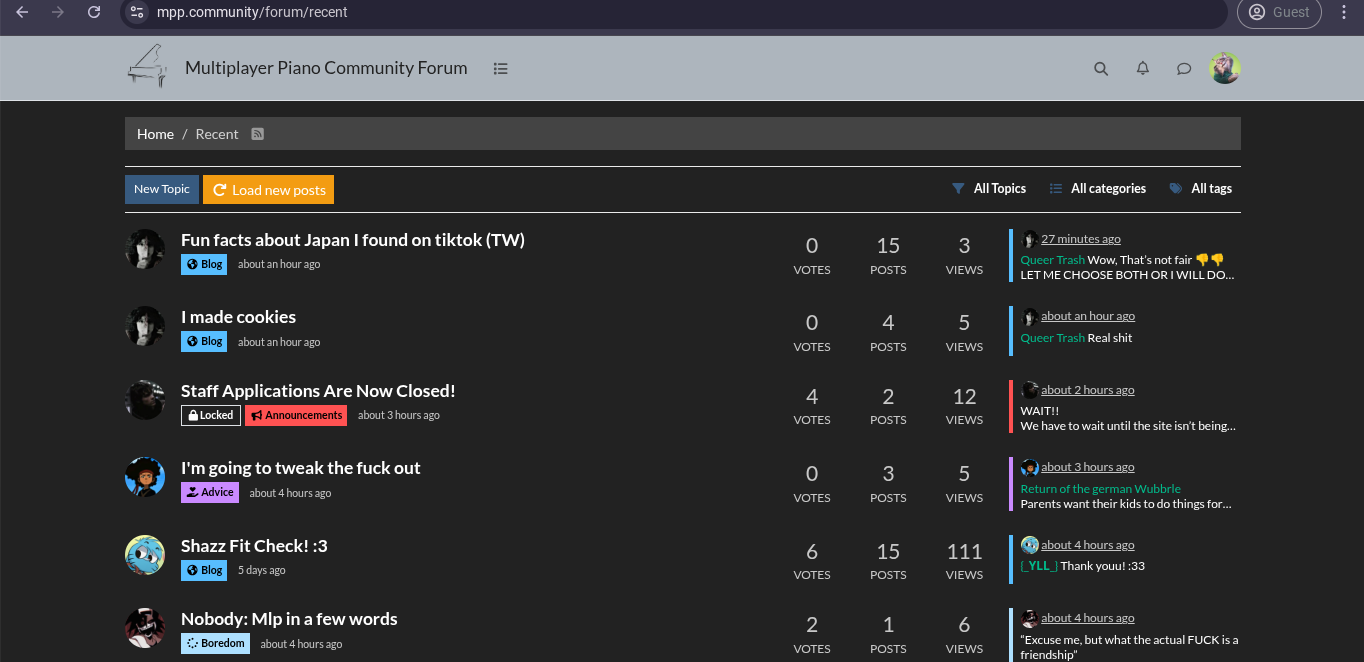This screenshot has width=1364, height=662.
Task: Expand the All categories filter
Action: (x=1098, y=189)
